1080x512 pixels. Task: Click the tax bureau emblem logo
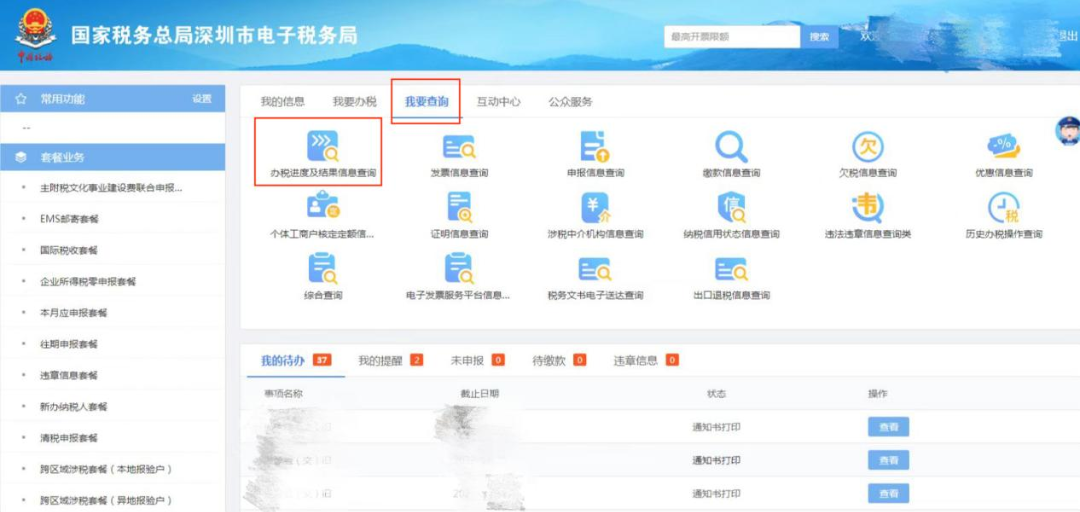pos(34,34)
